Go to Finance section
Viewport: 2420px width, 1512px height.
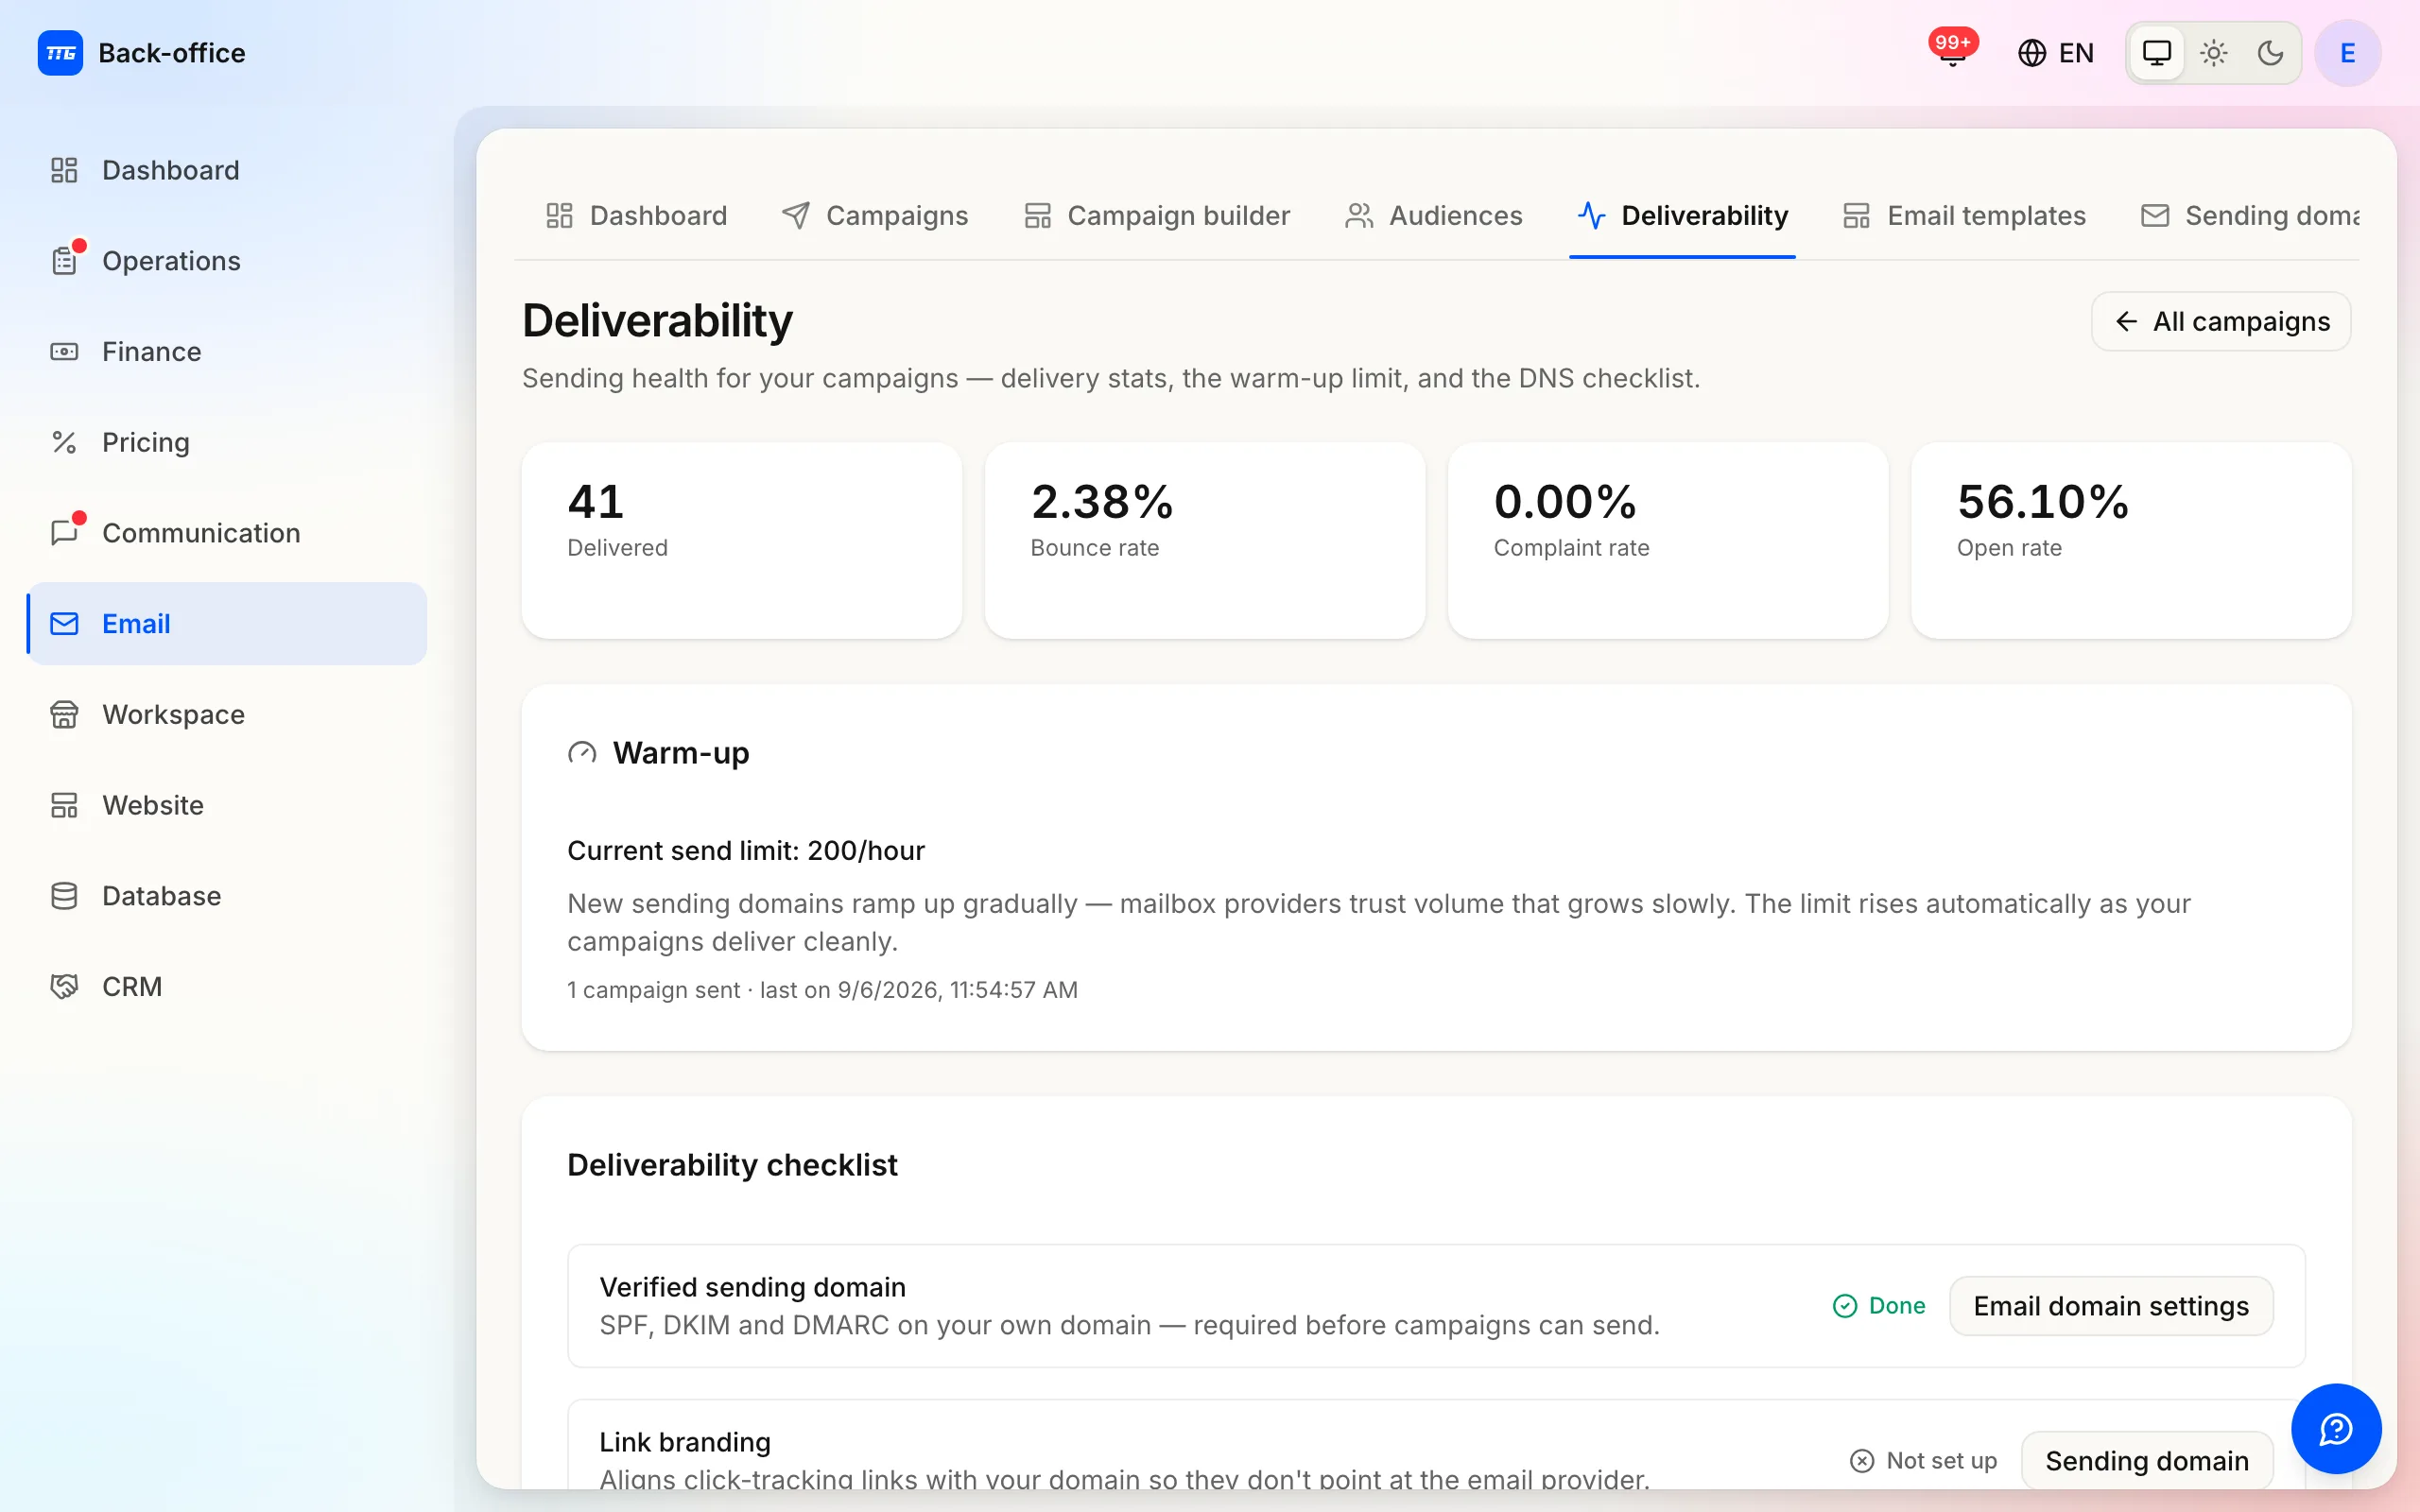(228, 352)
